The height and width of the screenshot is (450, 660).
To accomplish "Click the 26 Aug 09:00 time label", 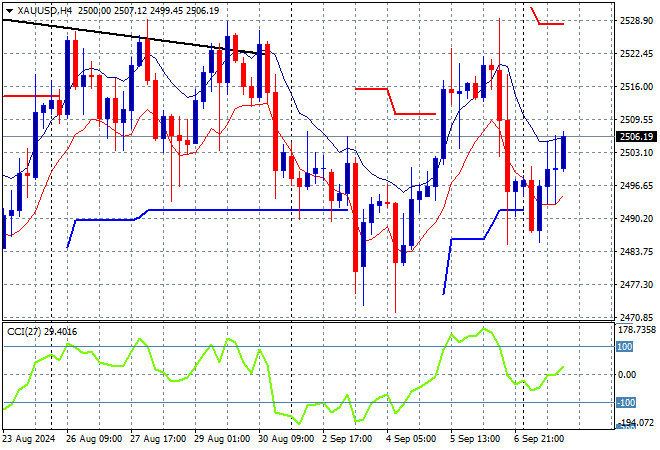I will tap(94, 439).
